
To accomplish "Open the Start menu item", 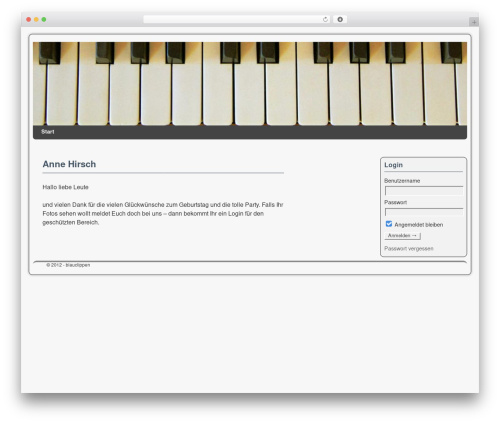I will click(48, 132).
